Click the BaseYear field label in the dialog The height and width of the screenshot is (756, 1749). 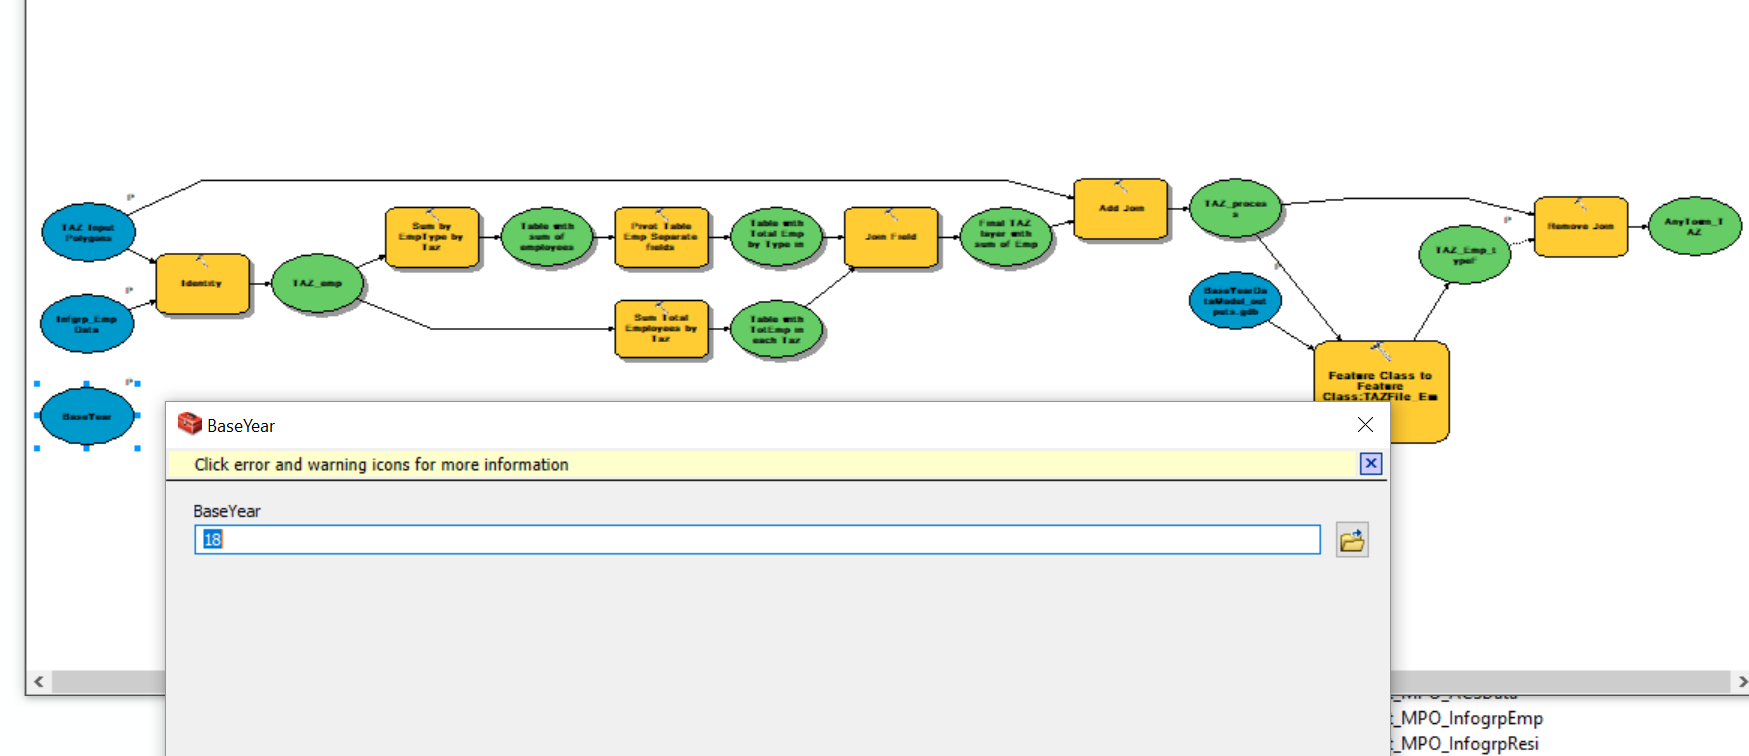pyautogui.click(x=227, y=511)
